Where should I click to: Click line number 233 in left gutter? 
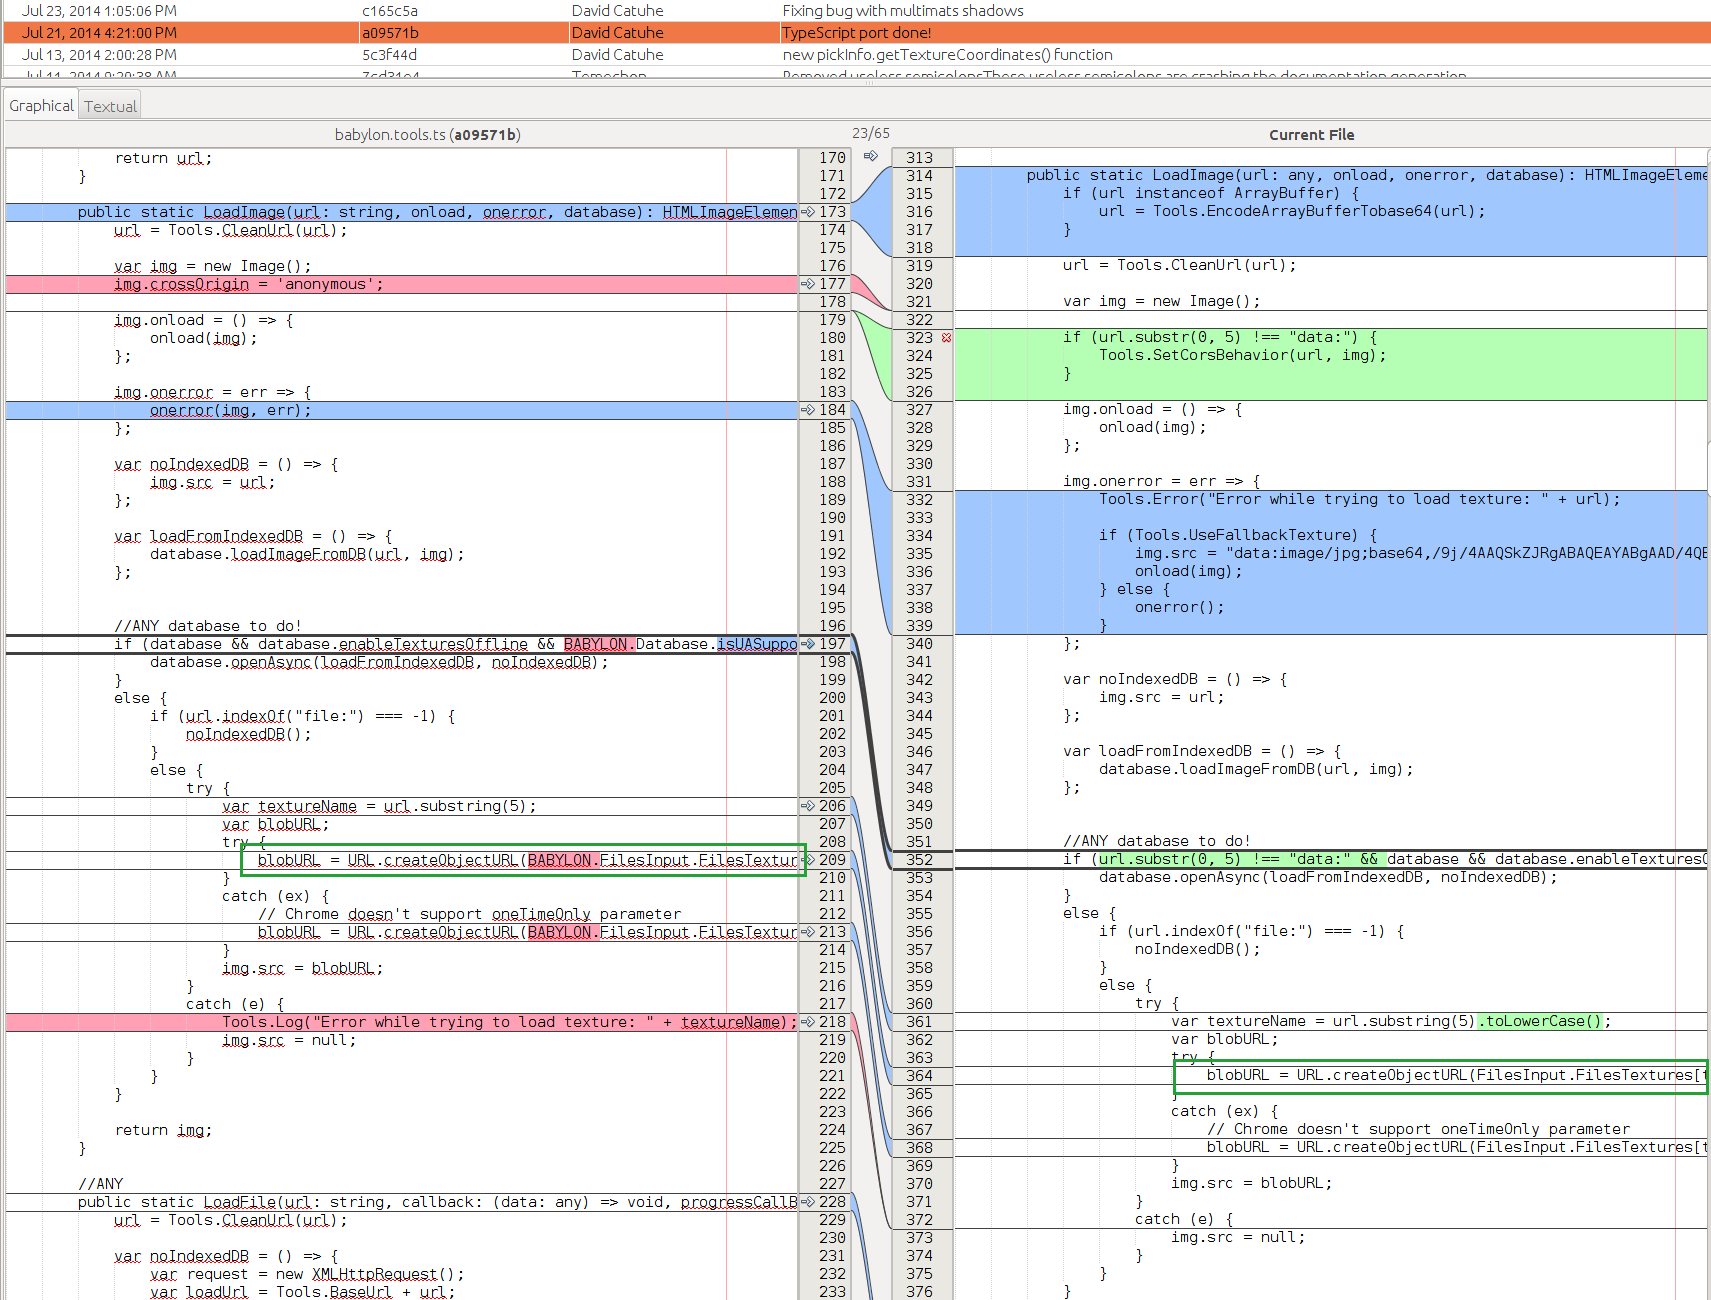[832, 1292]
